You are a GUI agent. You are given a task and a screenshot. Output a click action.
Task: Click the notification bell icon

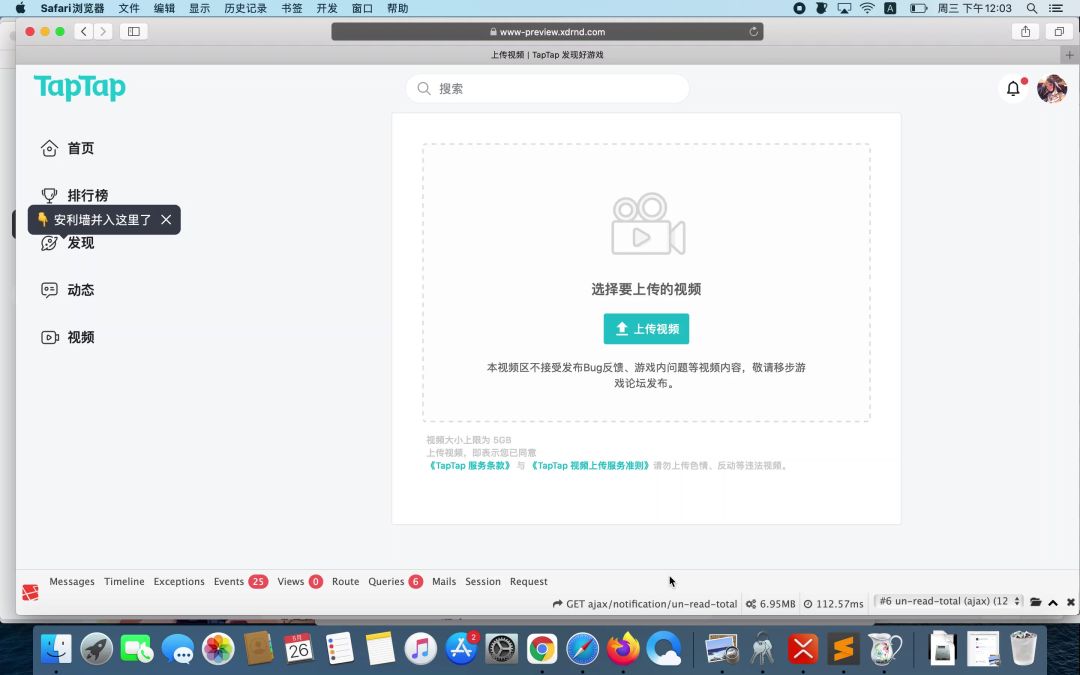click(x=1013, y=89)
